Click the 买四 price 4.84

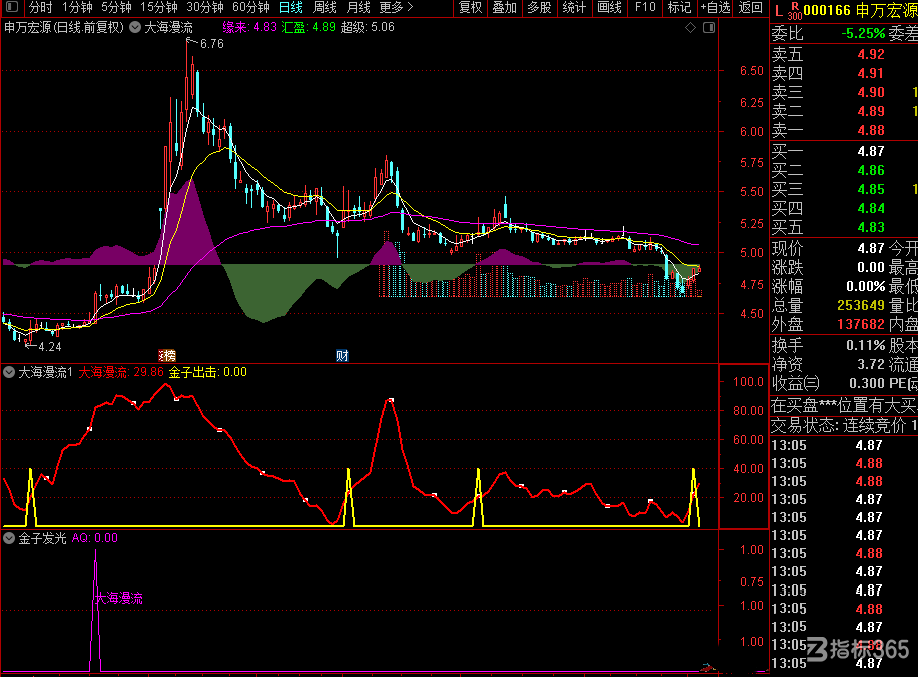(871, 208)
